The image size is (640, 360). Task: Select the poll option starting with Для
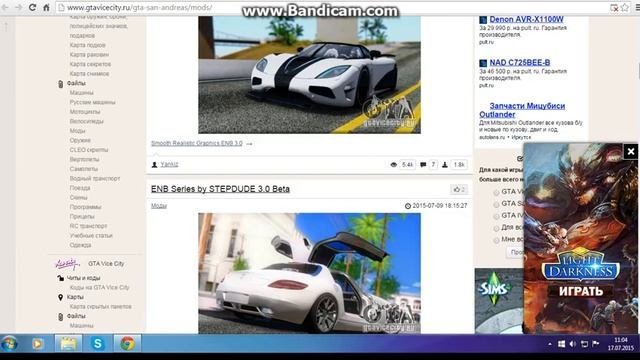[x=496, y=228]
